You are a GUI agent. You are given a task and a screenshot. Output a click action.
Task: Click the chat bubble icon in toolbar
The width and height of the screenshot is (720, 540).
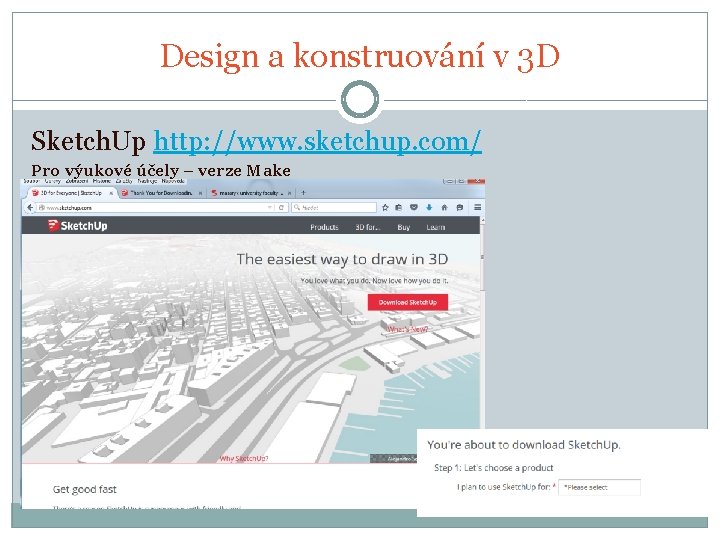pyautogui.click(x=460, y=208)
